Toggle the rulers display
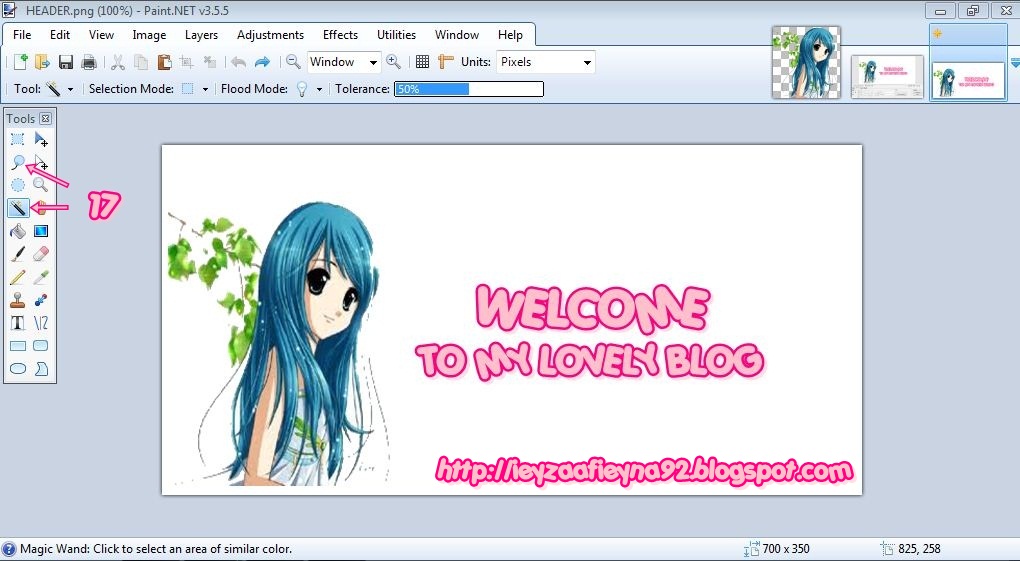 446,62
